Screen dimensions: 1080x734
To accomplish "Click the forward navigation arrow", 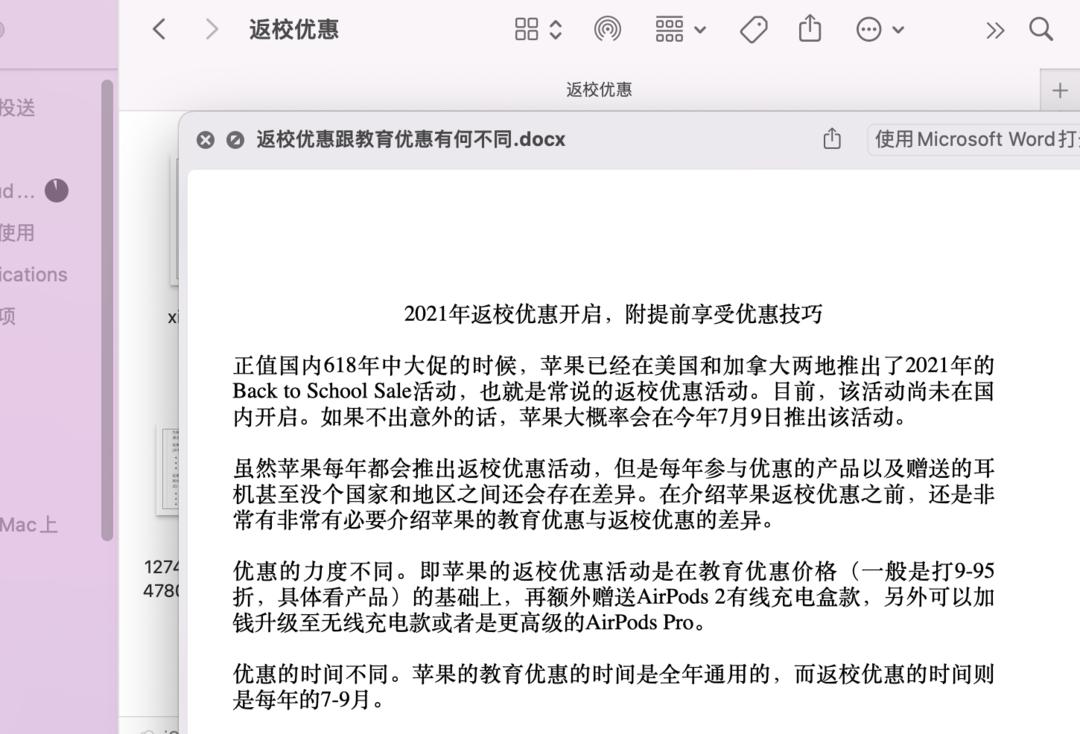I will pos(211,29).
